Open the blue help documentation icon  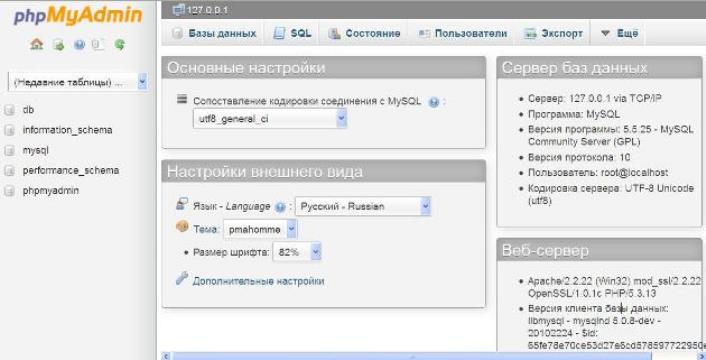(79, 45)
